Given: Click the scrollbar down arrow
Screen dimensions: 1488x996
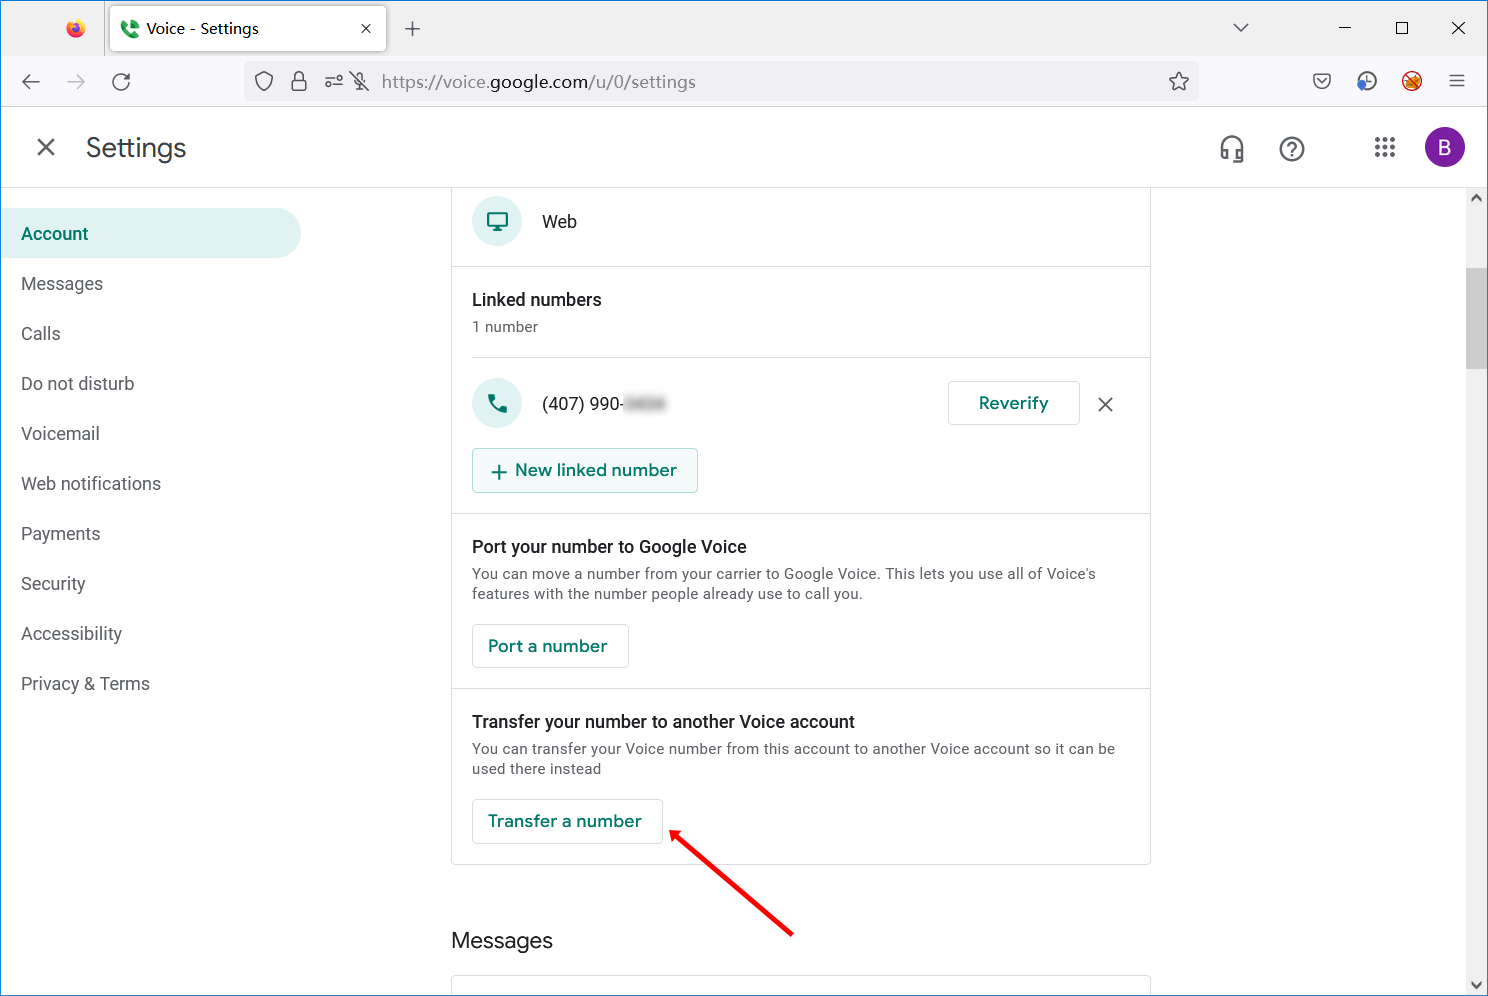Looking at the screenshot, I should click(1476, 985).
